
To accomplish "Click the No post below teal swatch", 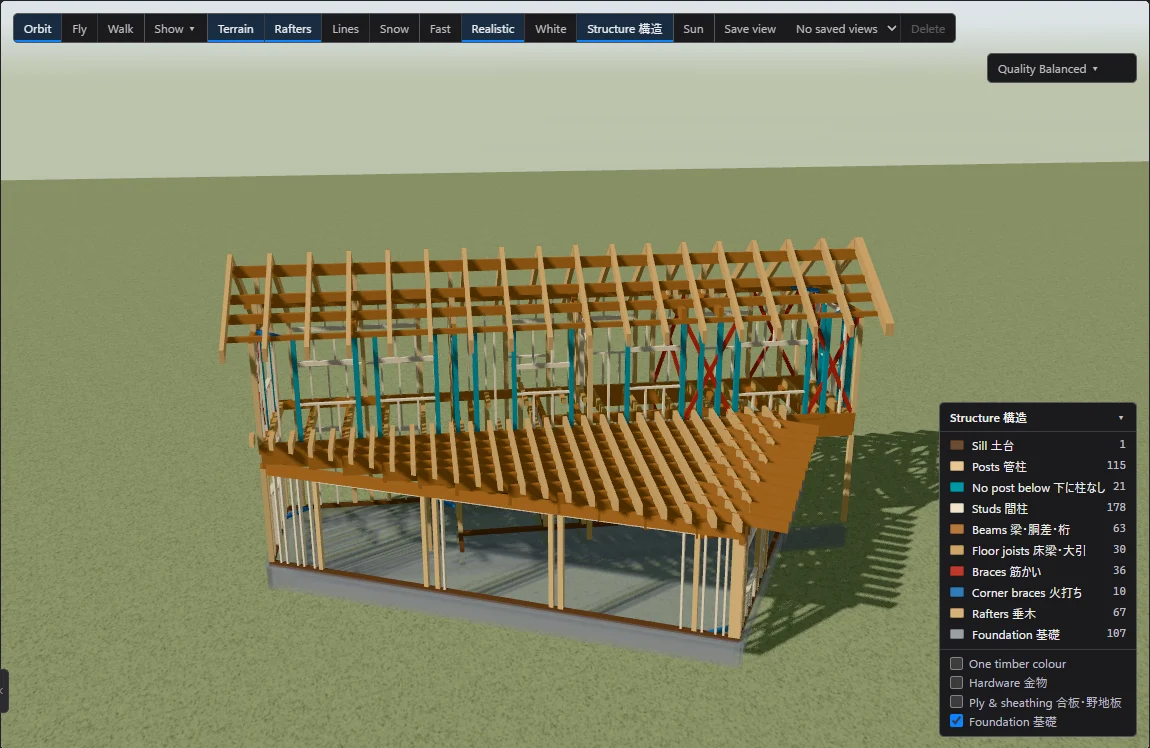I will pyautogui.click(x=957, y=488).
